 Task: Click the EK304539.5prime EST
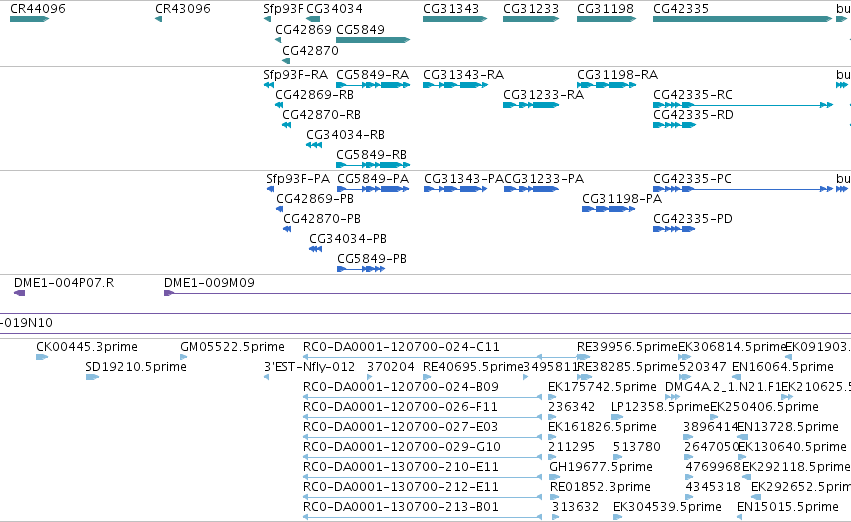coord(618,518)
